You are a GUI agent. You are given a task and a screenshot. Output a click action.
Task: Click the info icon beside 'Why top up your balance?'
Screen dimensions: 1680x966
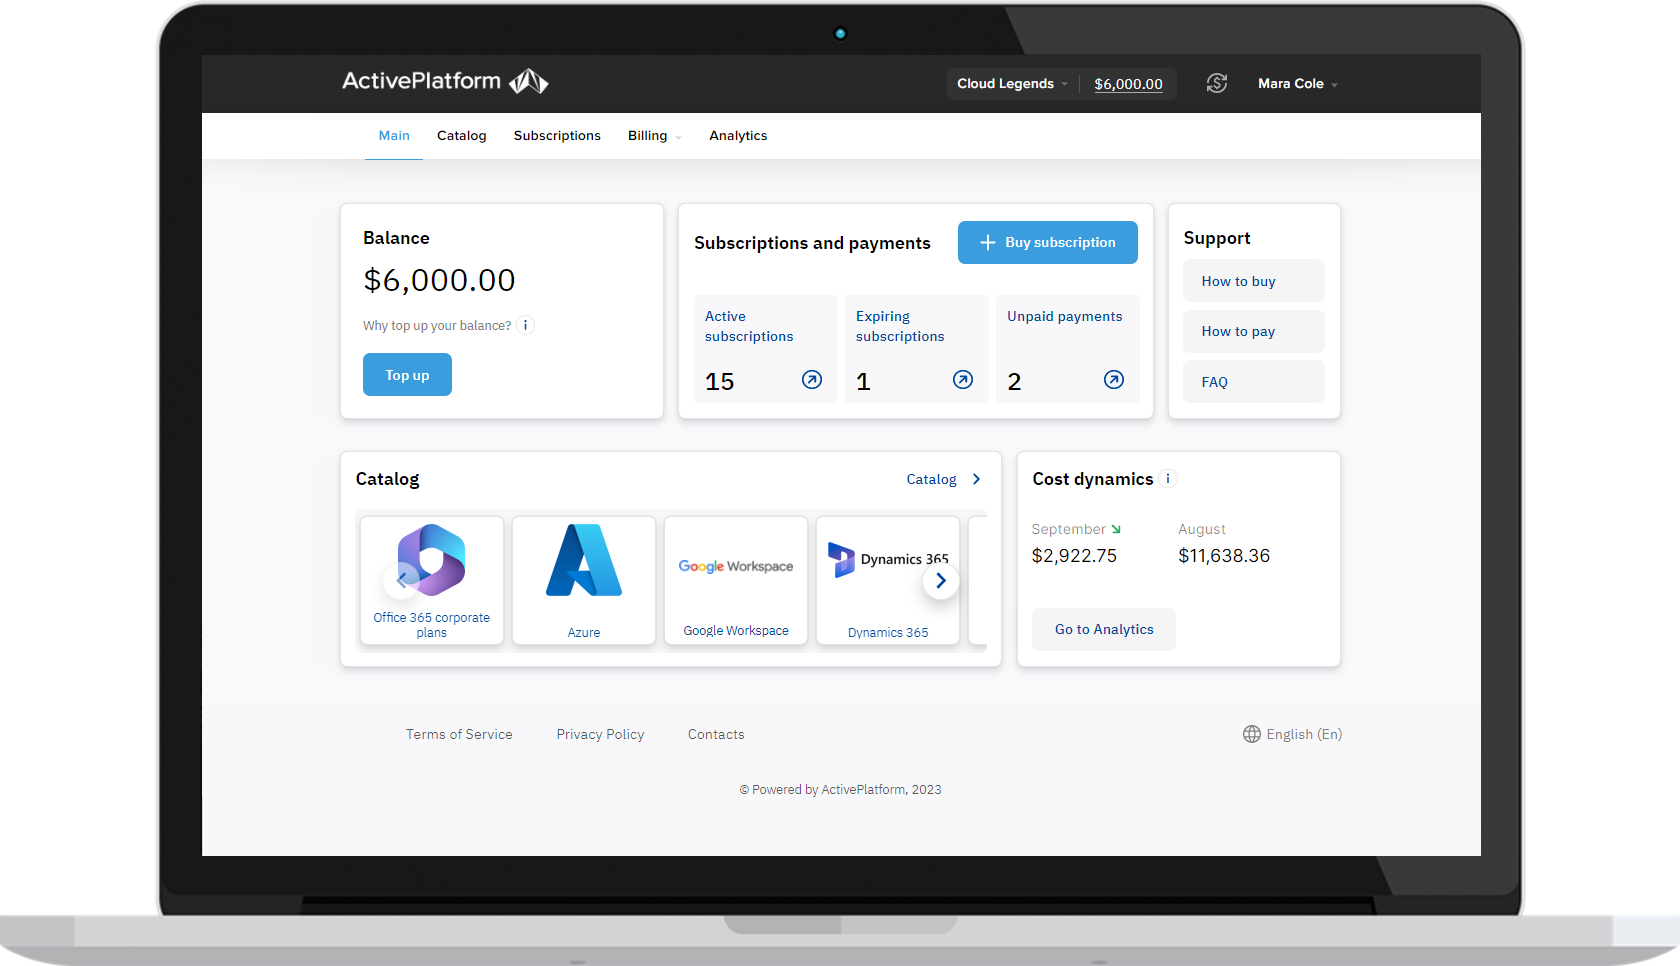coord(526,325)
